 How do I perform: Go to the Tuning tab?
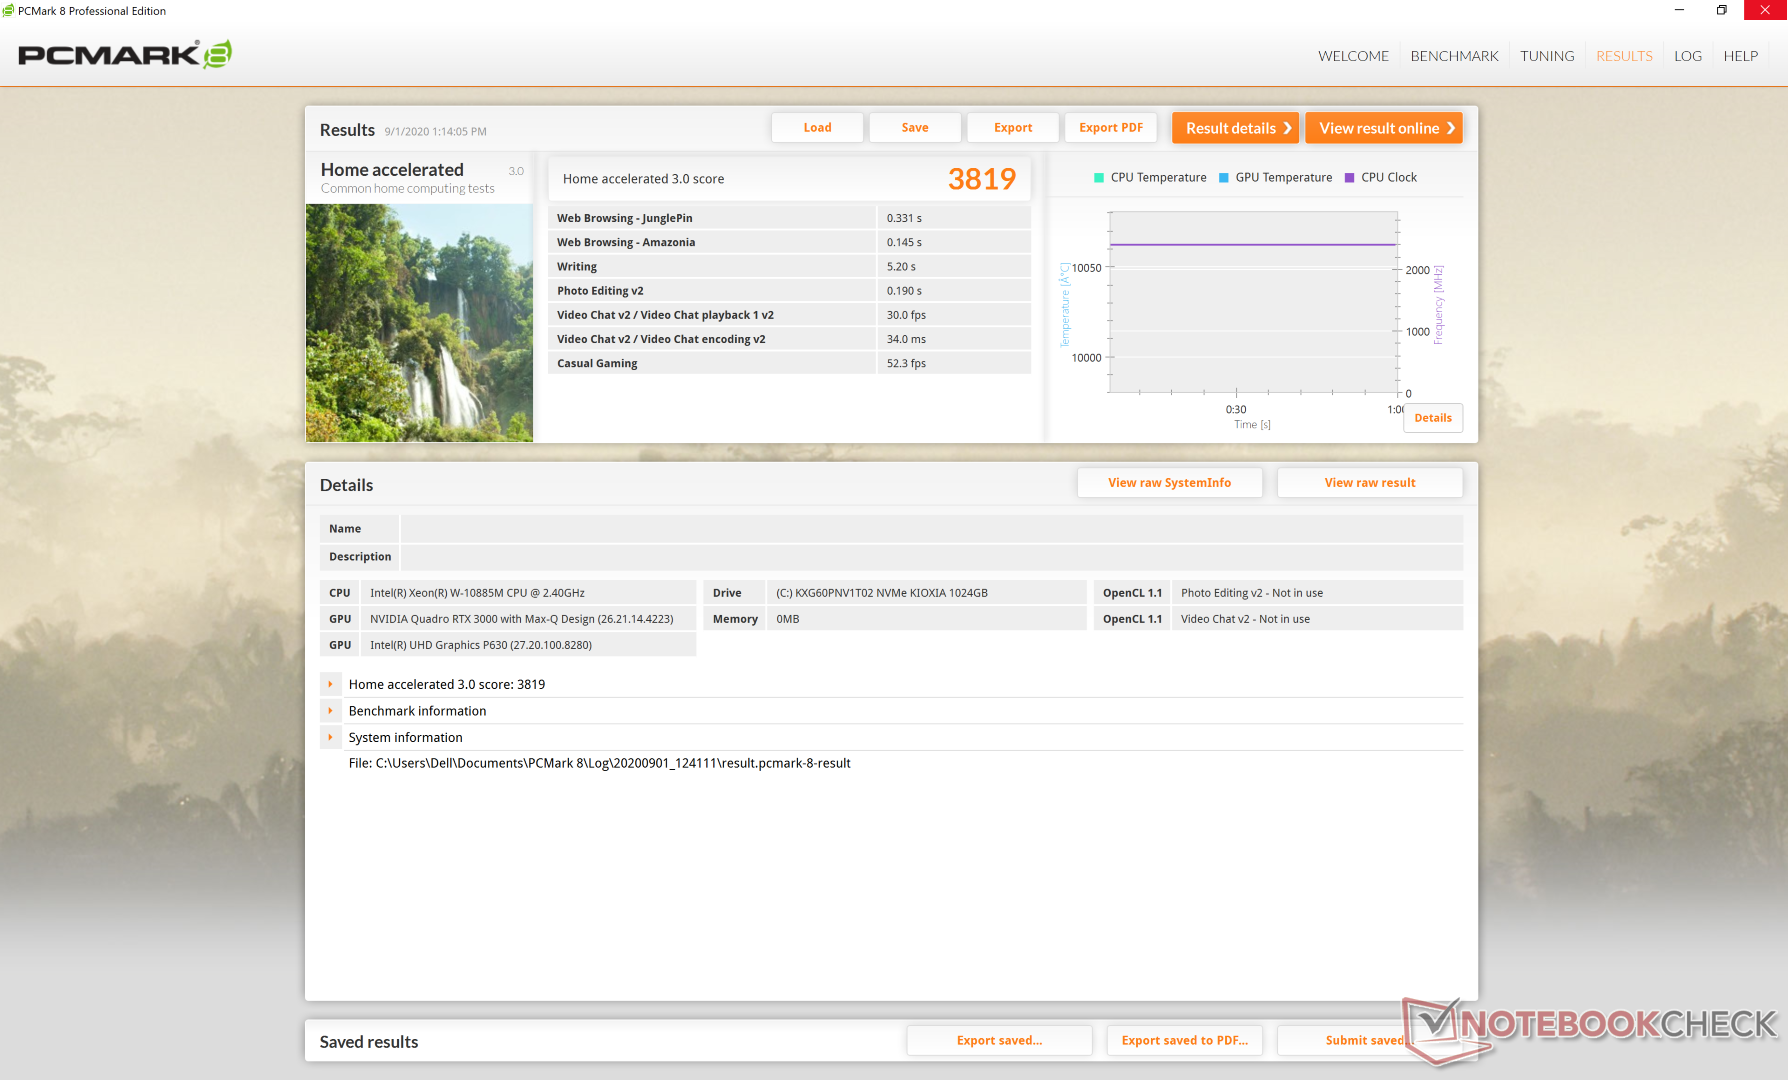pos(1547,56)
